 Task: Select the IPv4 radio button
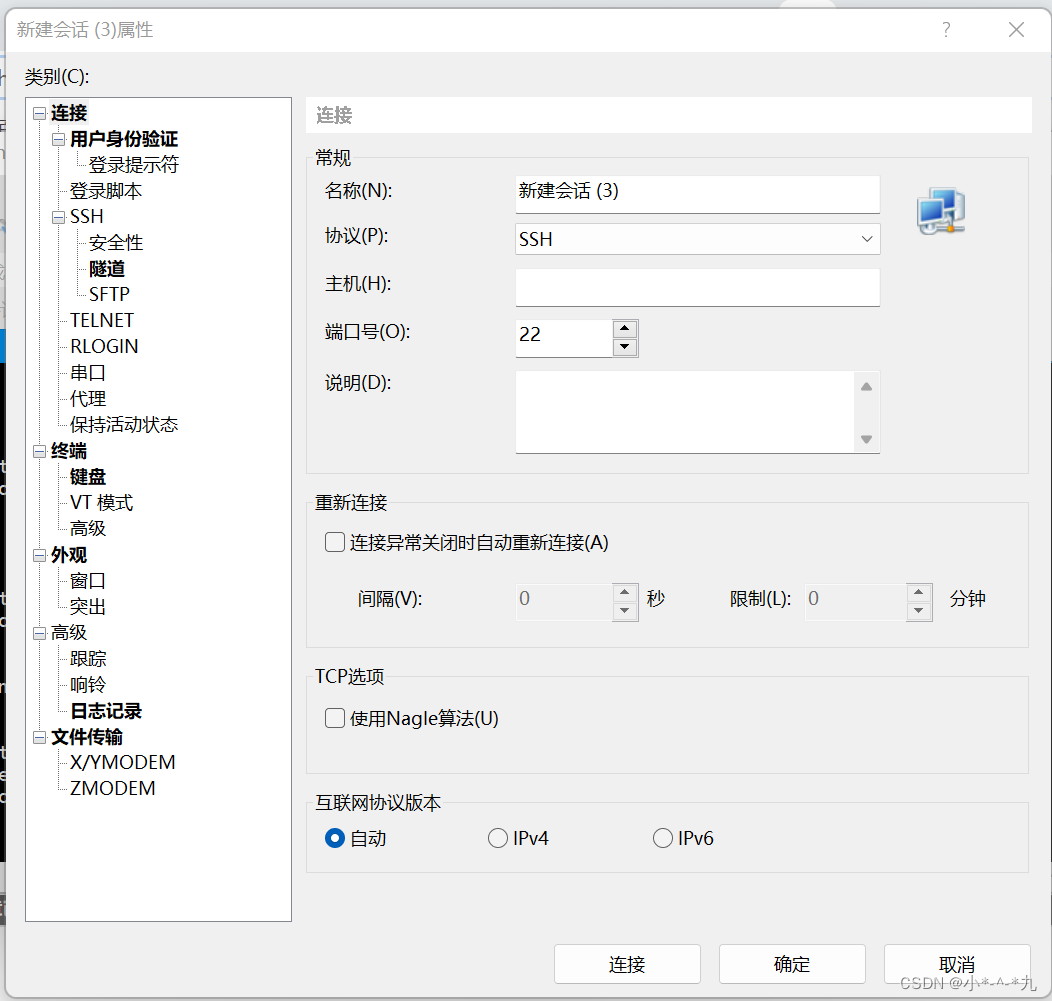pyautogui.click(x=498, y=838)
